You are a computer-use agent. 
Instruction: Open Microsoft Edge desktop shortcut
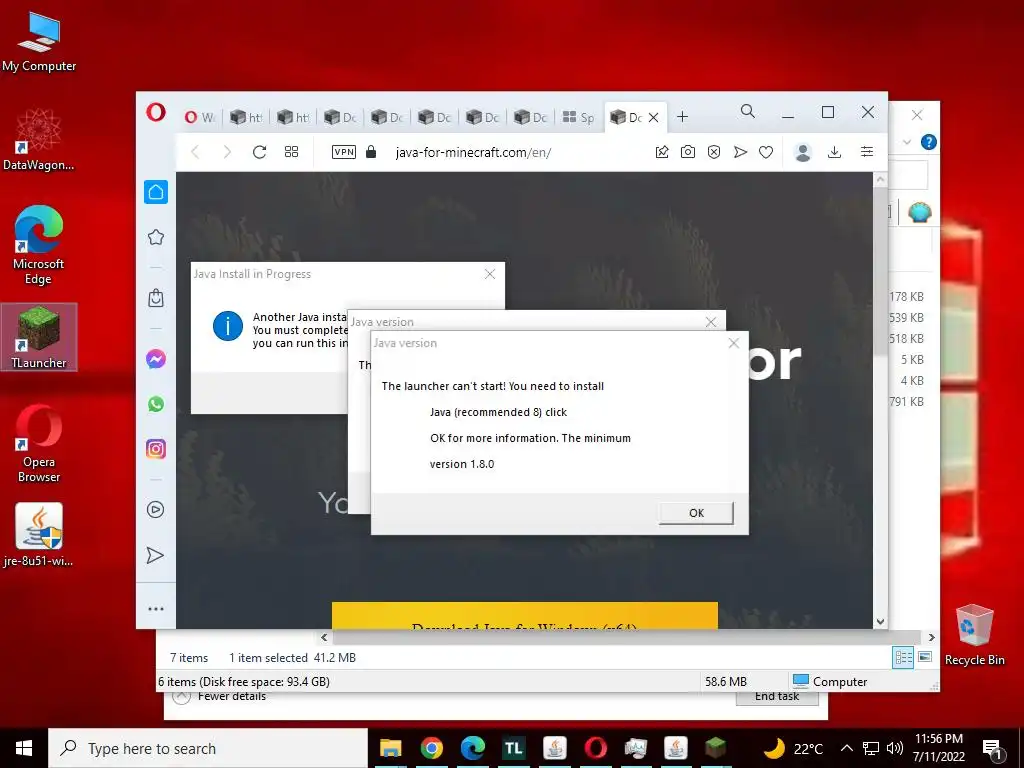39,245
